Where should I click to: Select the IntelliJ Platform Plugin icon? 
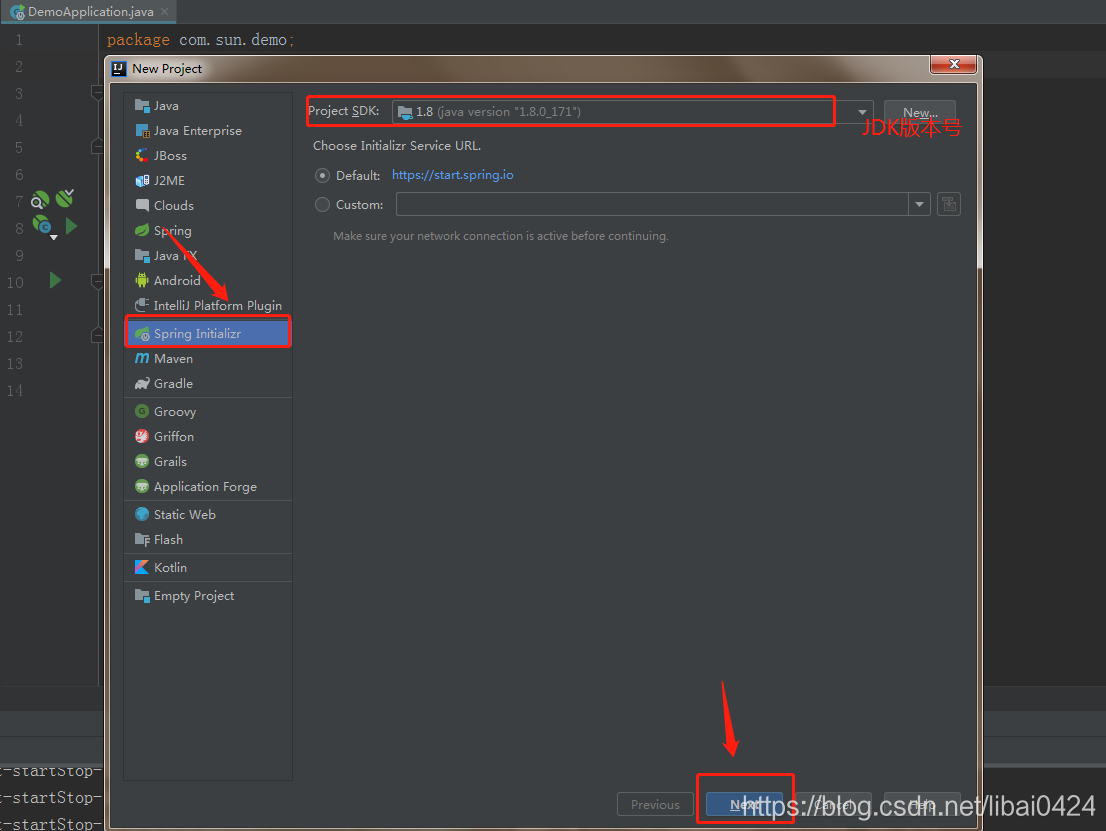point(142,305)
